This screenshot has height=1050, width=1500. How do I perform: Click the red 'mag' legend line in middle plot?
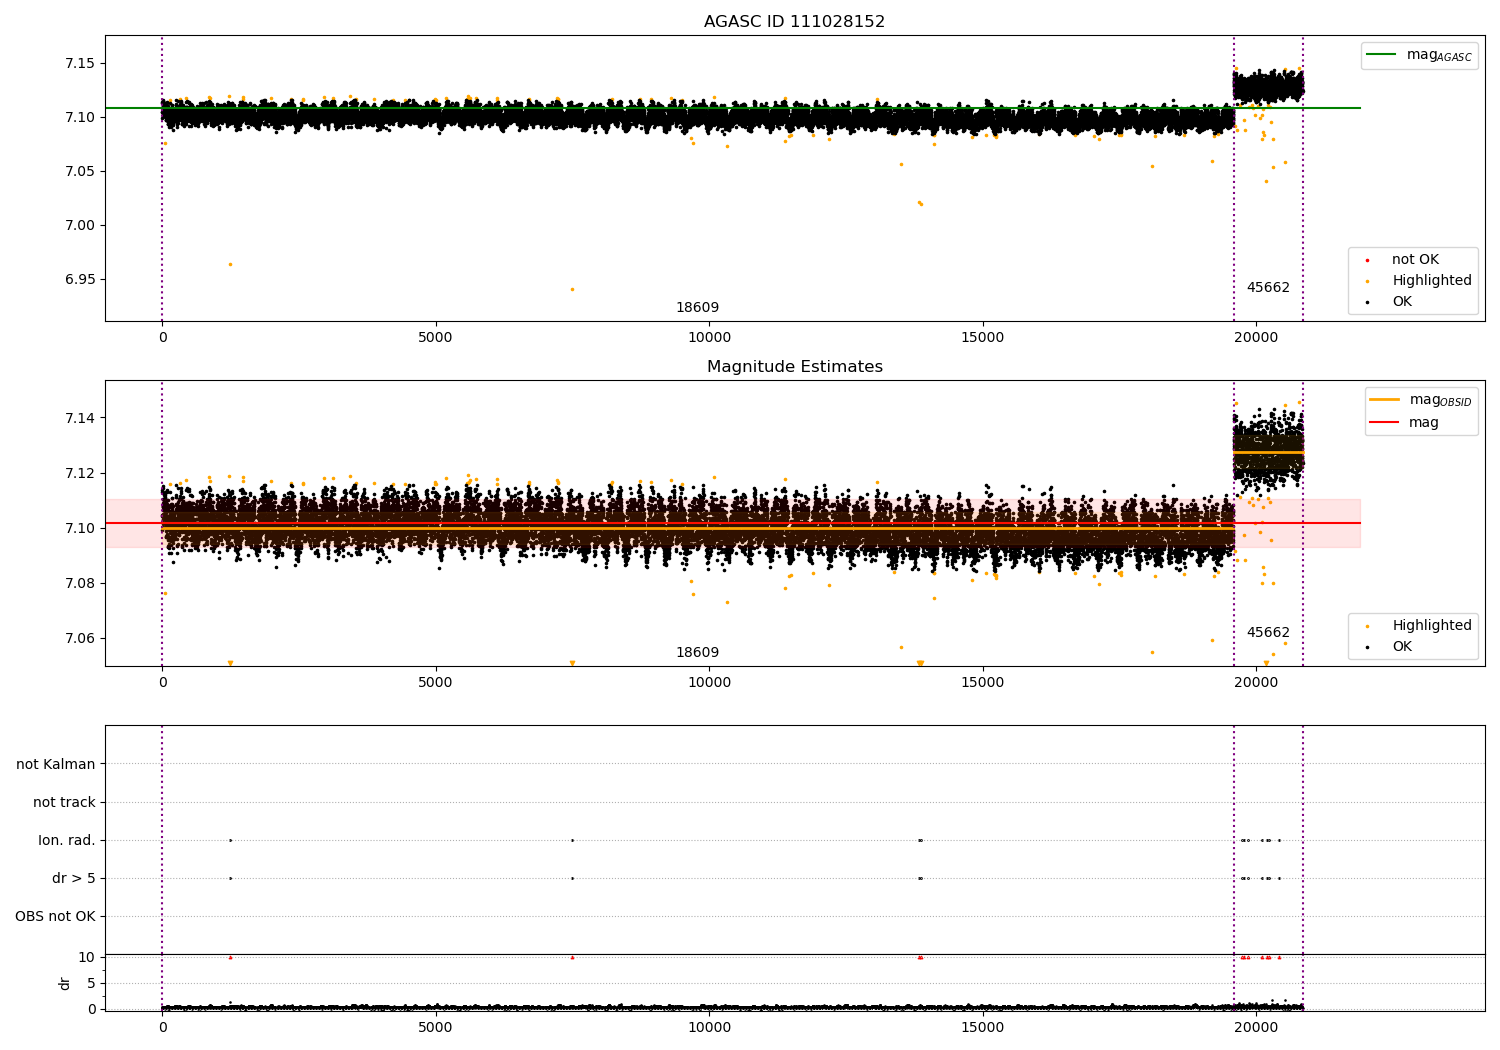1385,423
